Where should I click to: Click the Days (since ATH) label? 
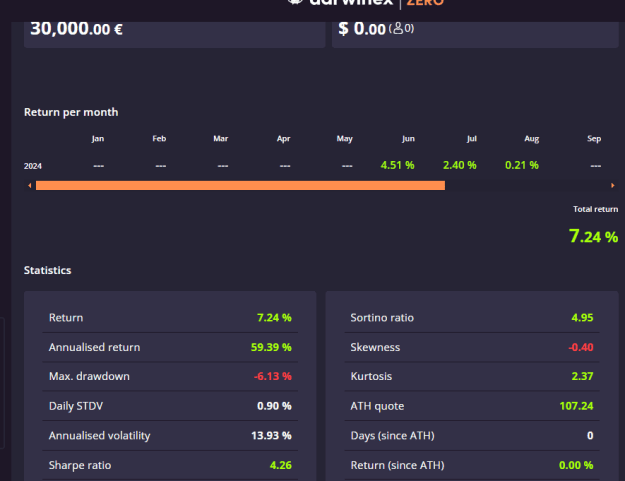click(392, 436)
